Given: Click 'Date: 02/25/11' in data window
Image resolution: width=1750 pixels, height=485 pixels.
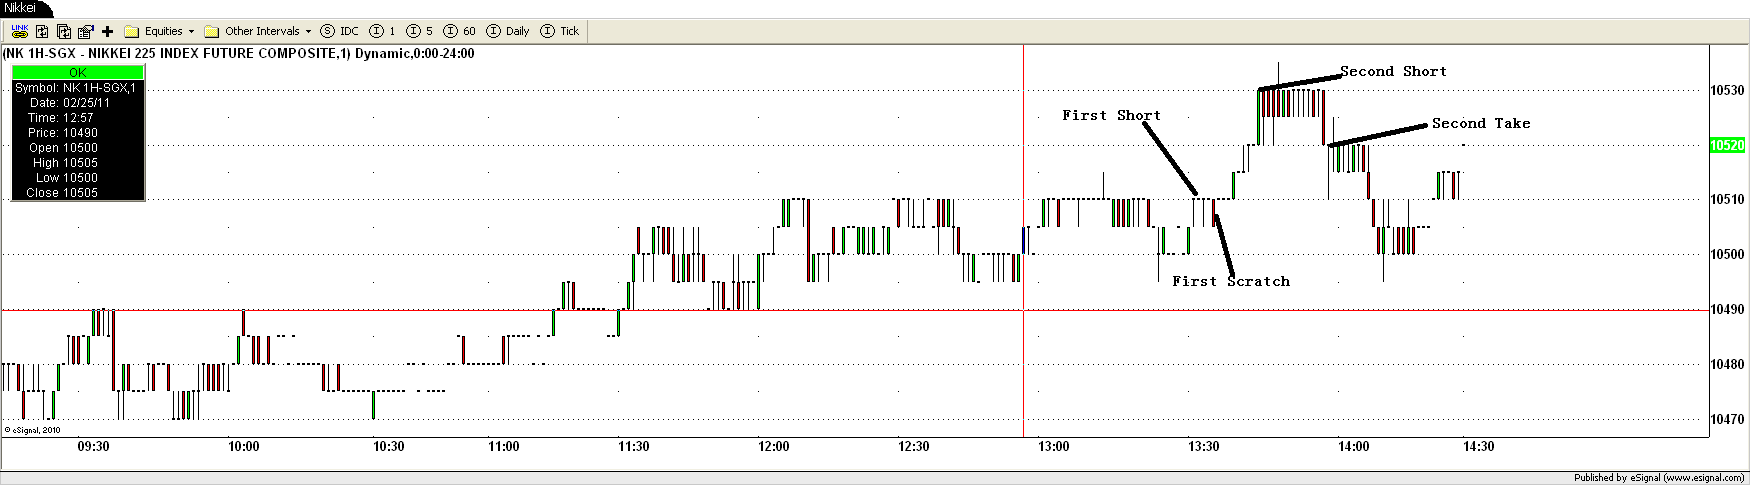Looking at the screenshot, I should click(70, 103).
